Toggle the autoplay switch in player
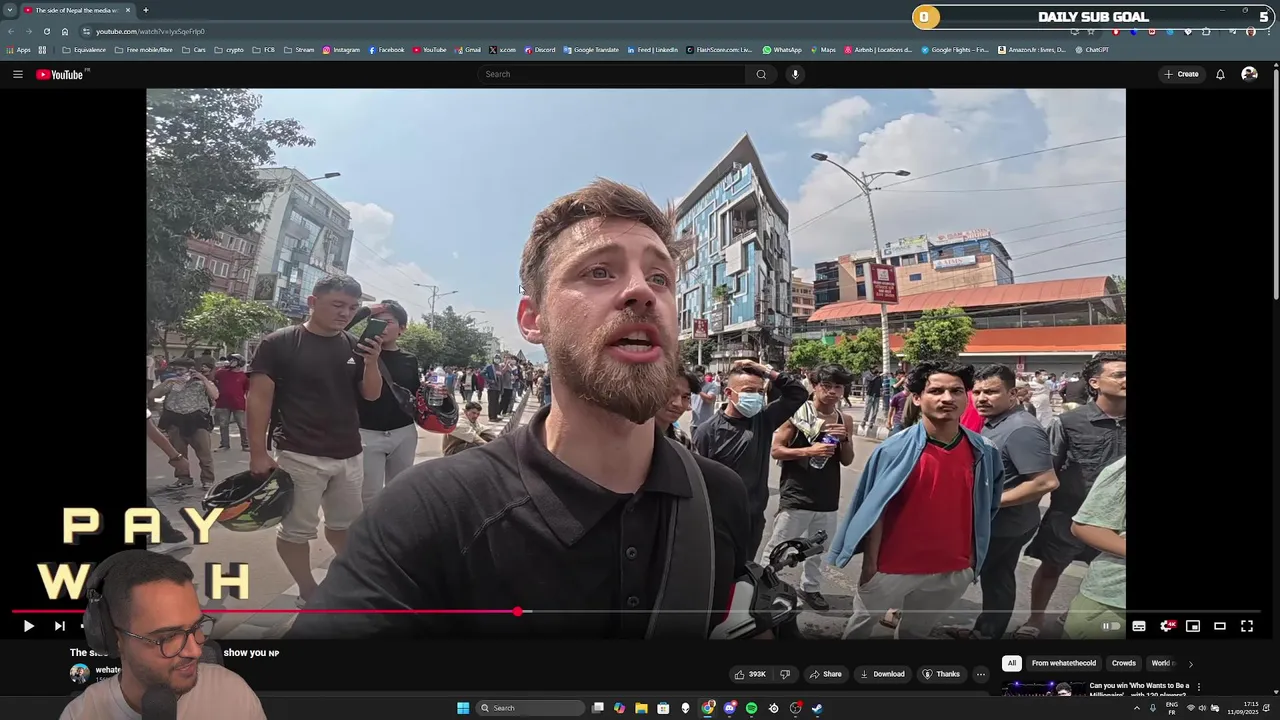The height and width of the screenshot is (720, 1280). [x=1111, y=626]
